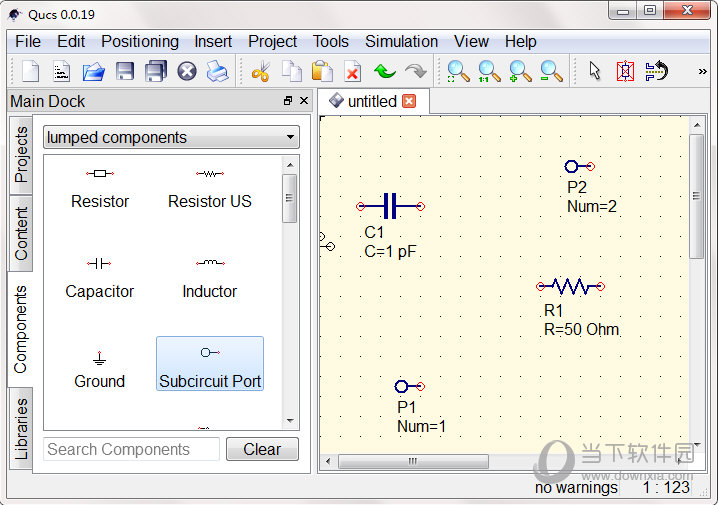Undo the last action with the green arrow
The image size is (718, 505).
[385, 71]
